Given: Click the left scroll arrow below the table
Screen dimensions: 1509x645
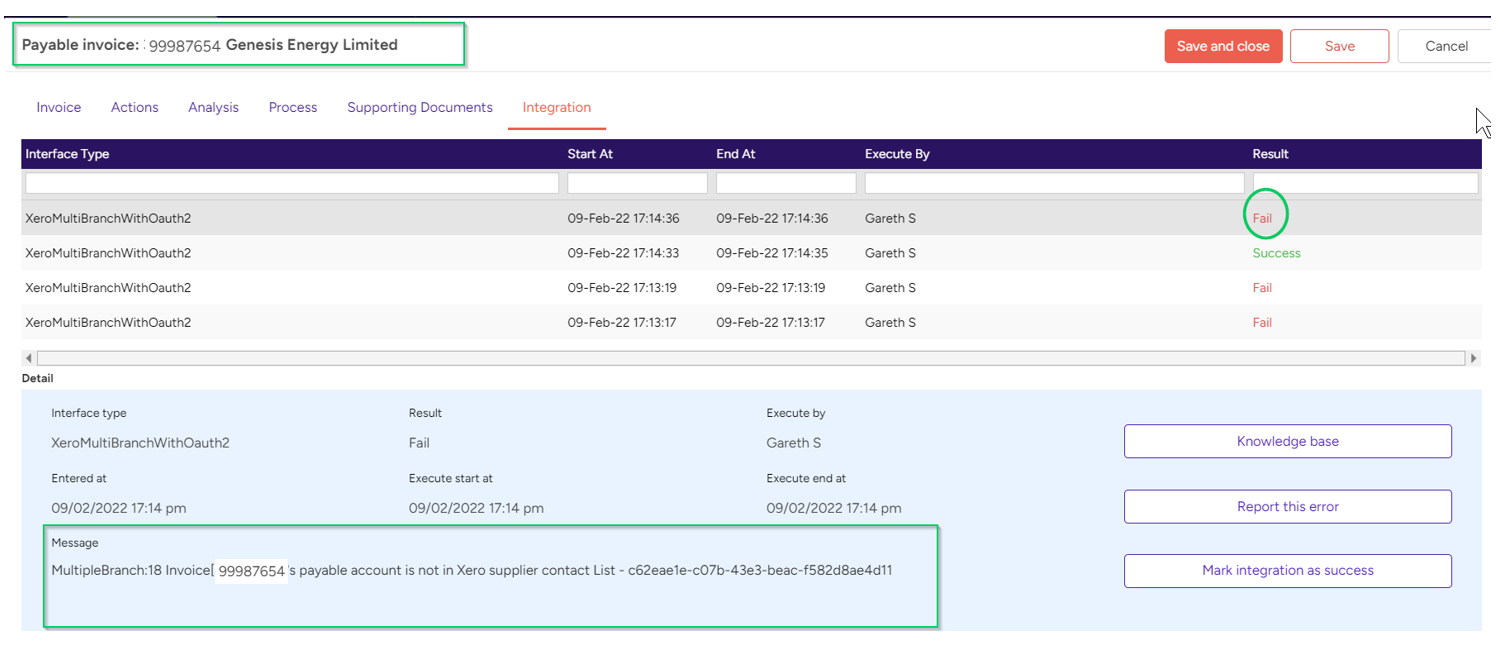Looking at the screenshot, I should point(28,357).
